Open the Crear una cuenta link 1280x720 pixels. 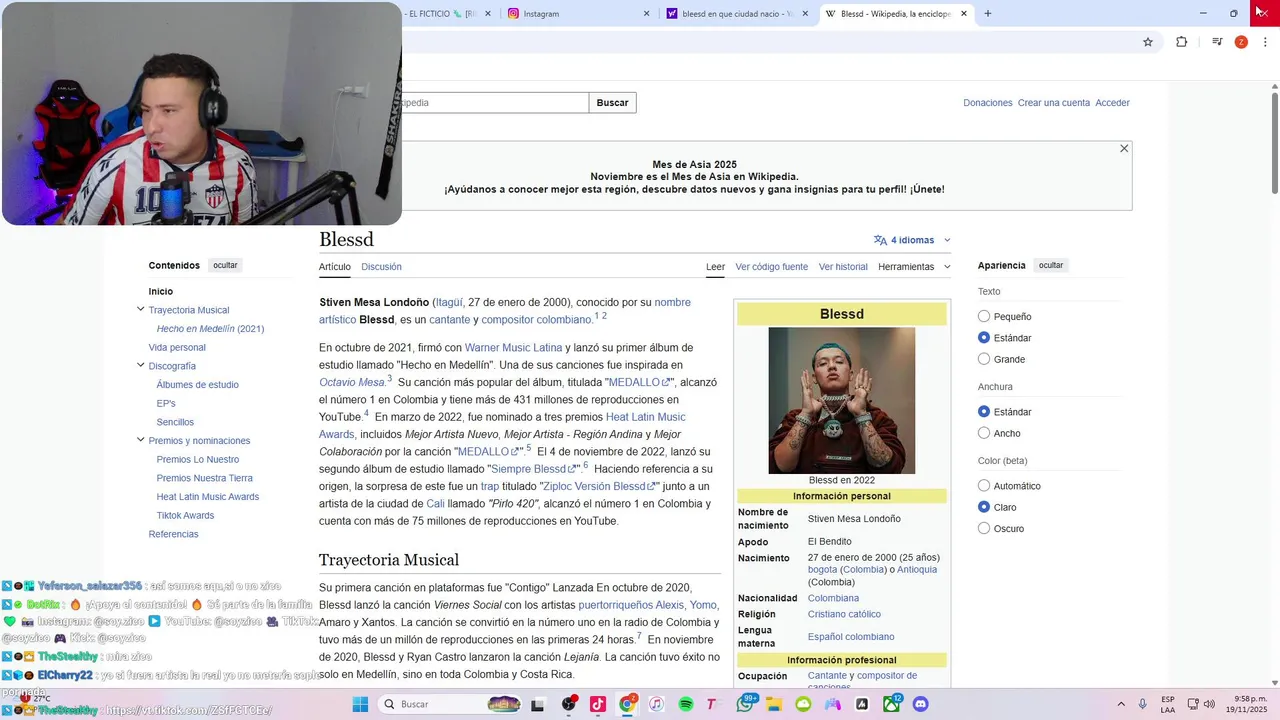(x=1054, y=103)
